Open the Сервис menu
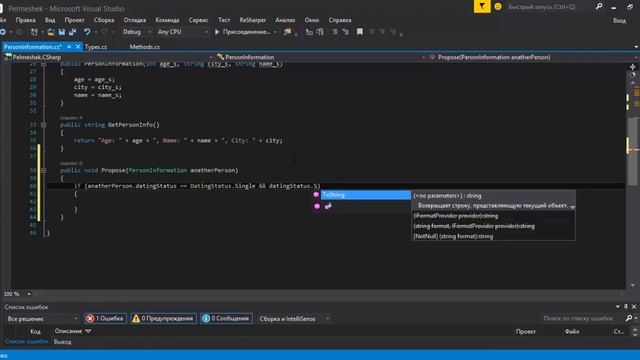Viewport: 640px width, 360px height. (x=198, y=20)
